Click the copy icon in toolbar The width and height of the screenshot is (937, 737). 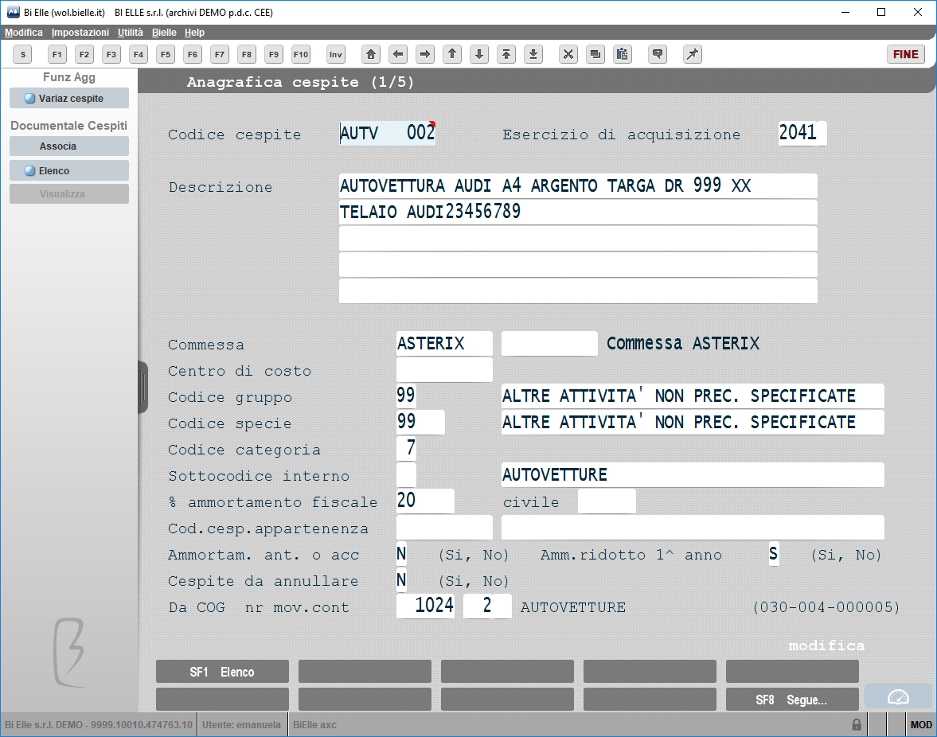(595, 54)
